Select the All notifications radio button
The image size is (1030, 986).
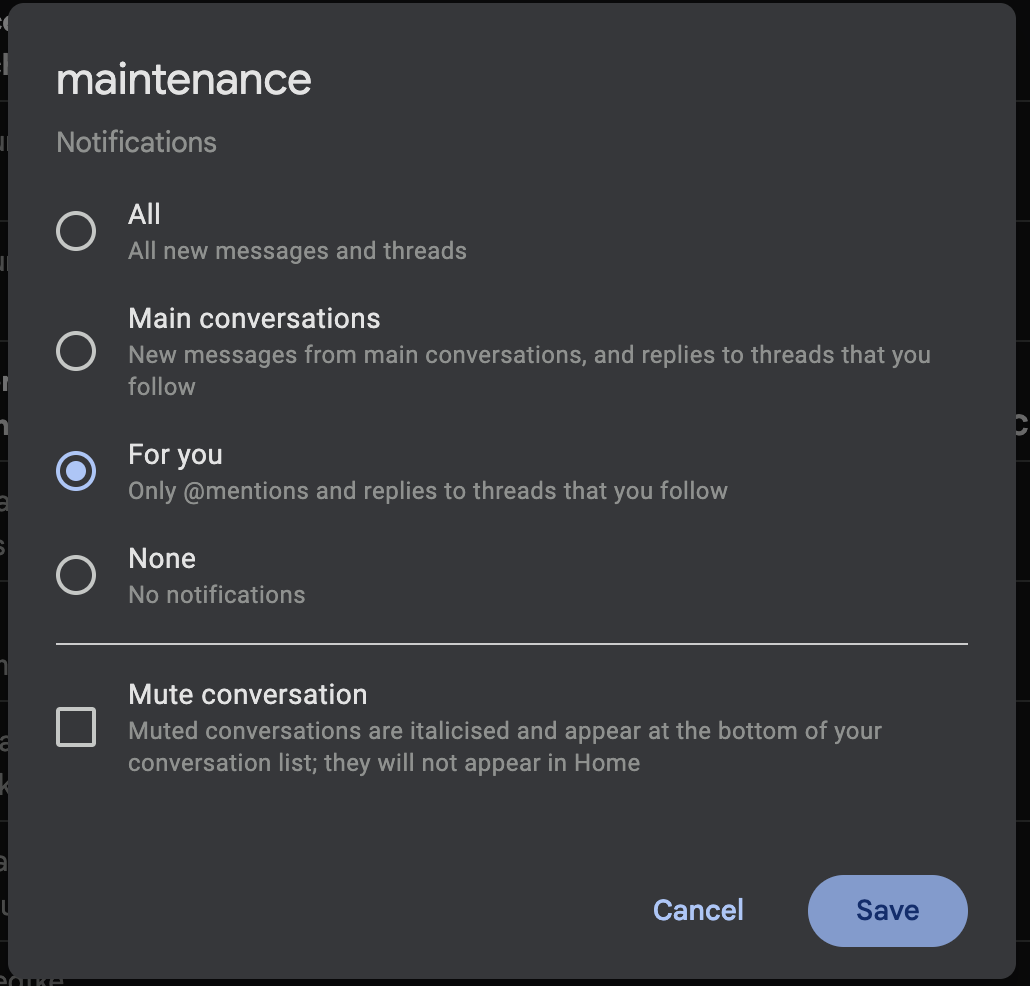(76, 231)
